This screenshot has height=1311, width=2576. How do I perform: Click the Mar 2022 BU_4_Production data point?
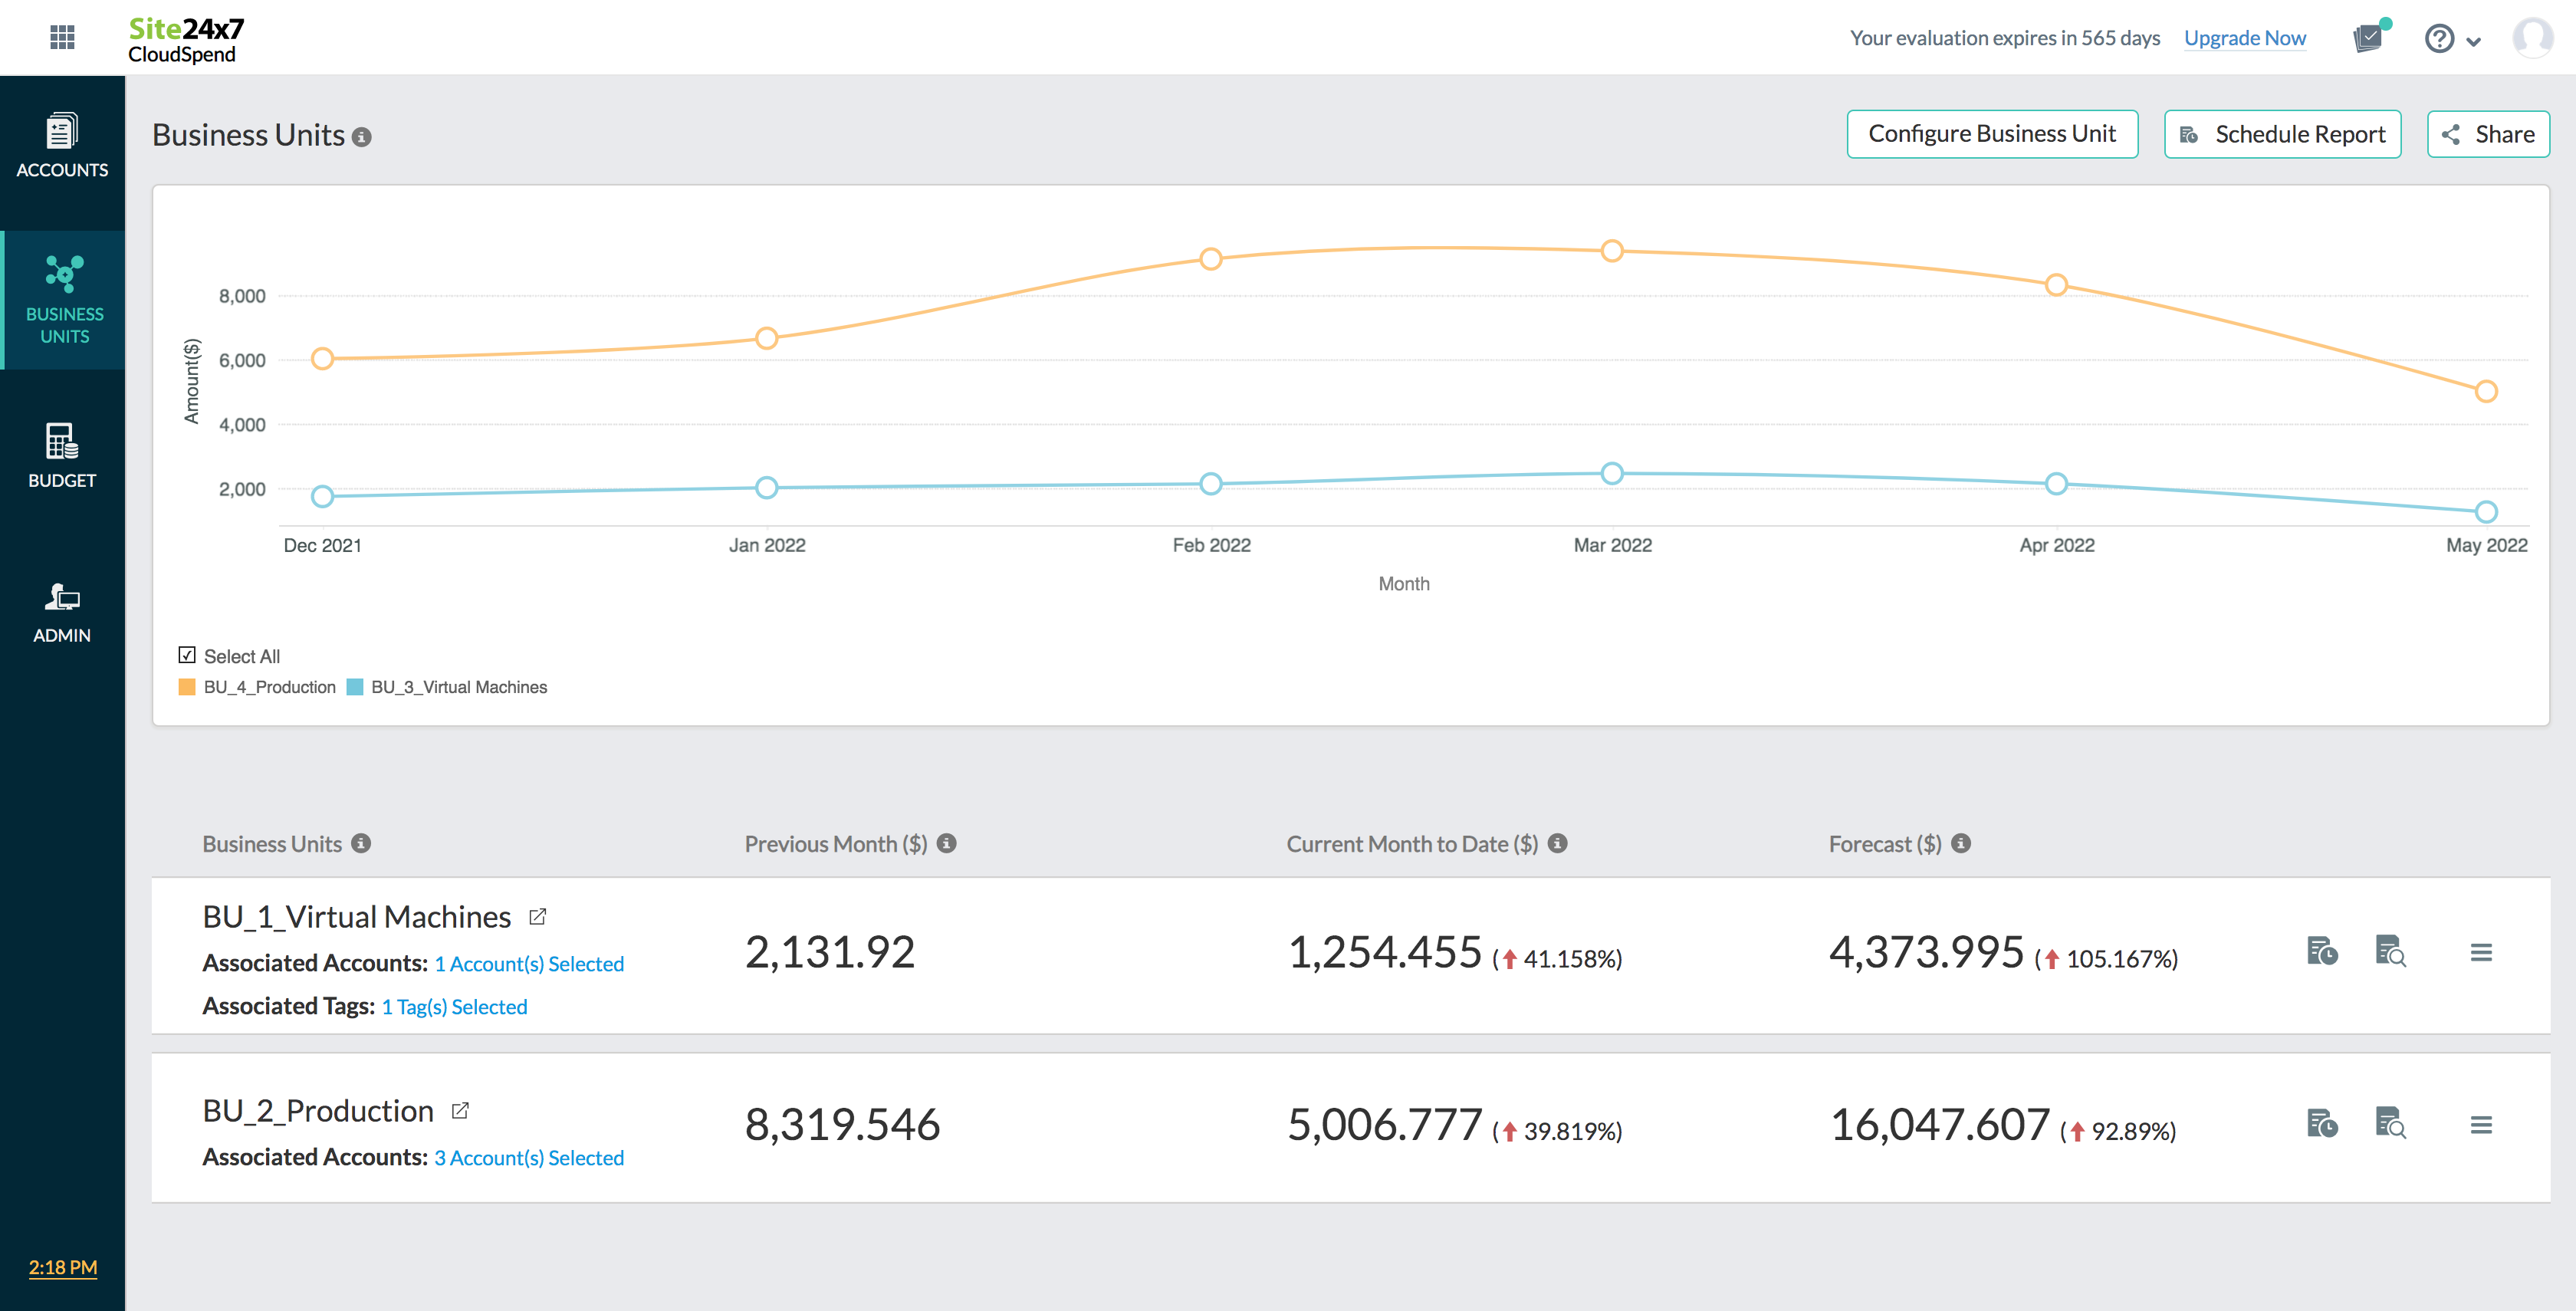[x=1612, y=251]
